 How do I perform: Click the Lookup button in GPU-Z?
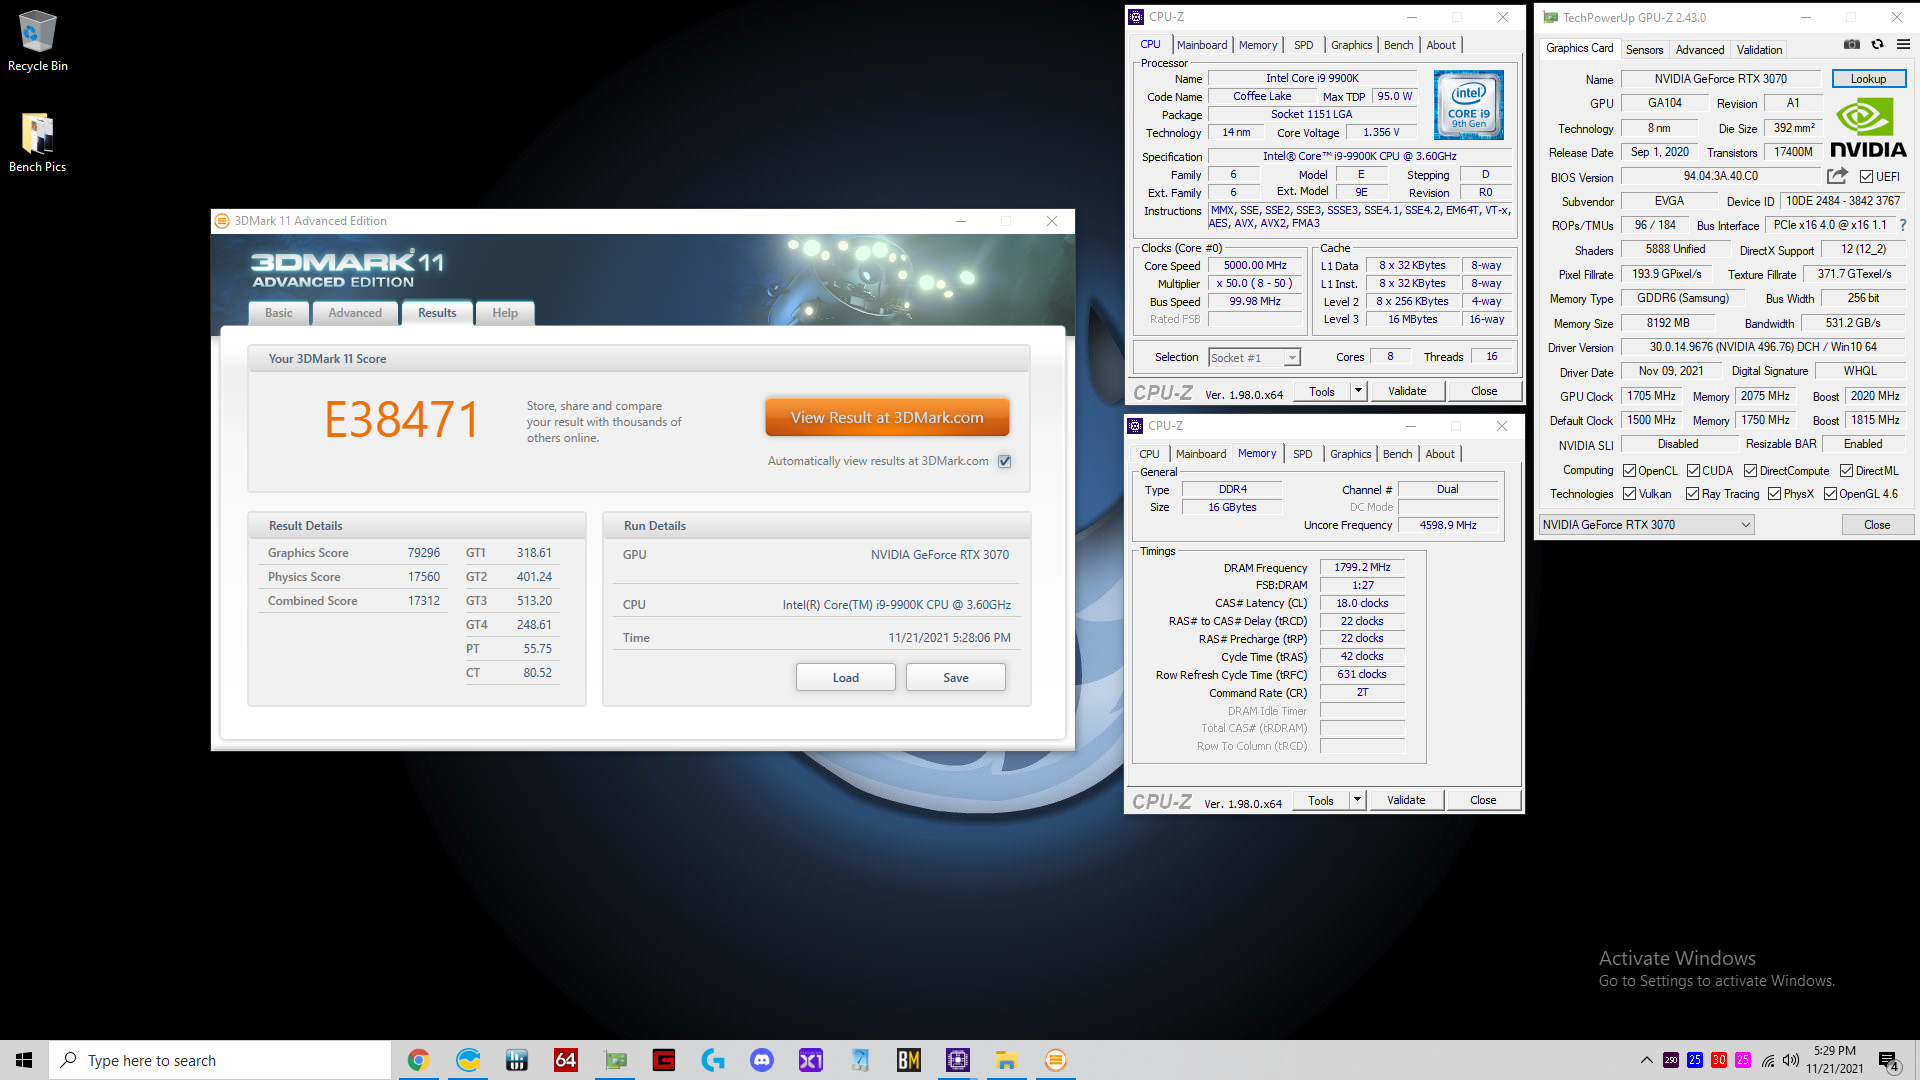coord(1868,79)
